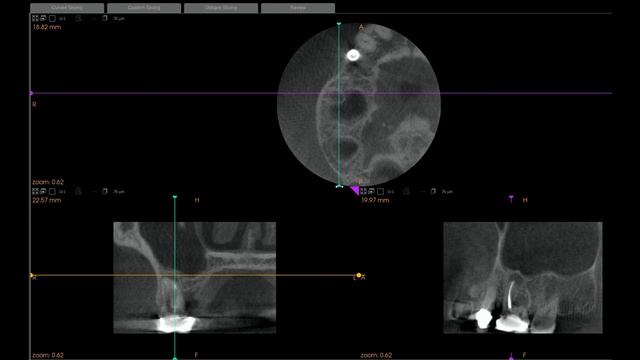Click the copy icon above 18.82 mm
The image size is (640, 360).
(105, 18)
